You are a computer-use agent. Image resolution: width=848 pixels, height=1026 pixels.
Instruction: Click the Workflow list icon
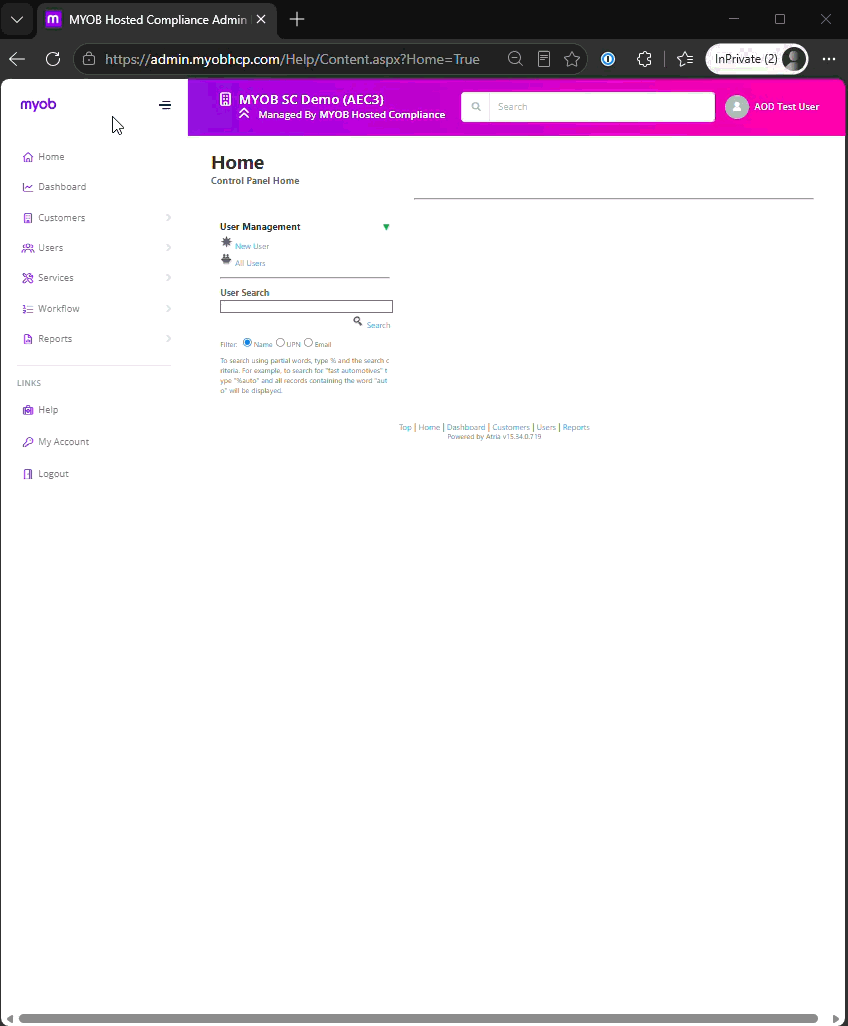click(27, 309)
